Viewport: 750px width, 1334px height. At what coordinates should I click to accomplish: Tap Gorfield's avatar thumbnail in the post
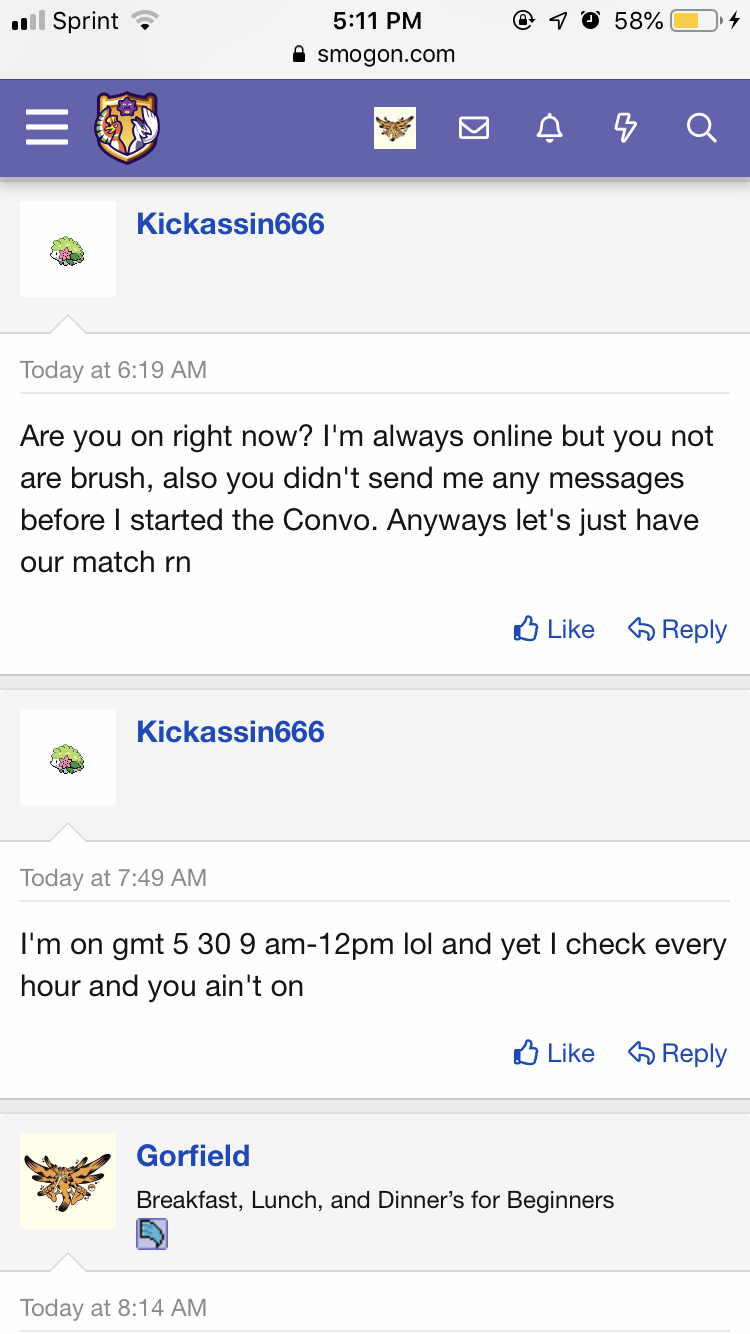point(68,1181)
